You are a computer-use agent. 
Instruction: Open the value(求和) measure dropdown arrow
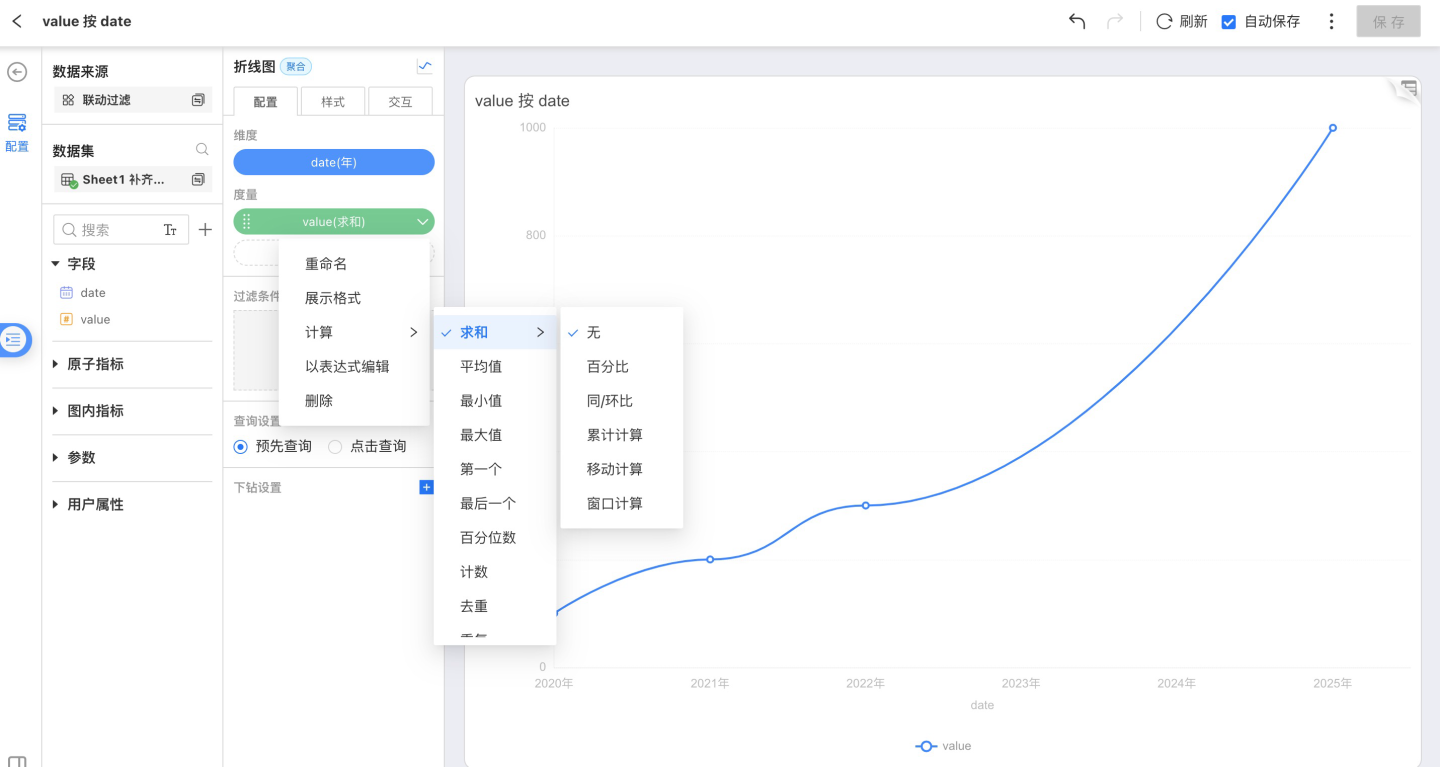pos(422,222)
